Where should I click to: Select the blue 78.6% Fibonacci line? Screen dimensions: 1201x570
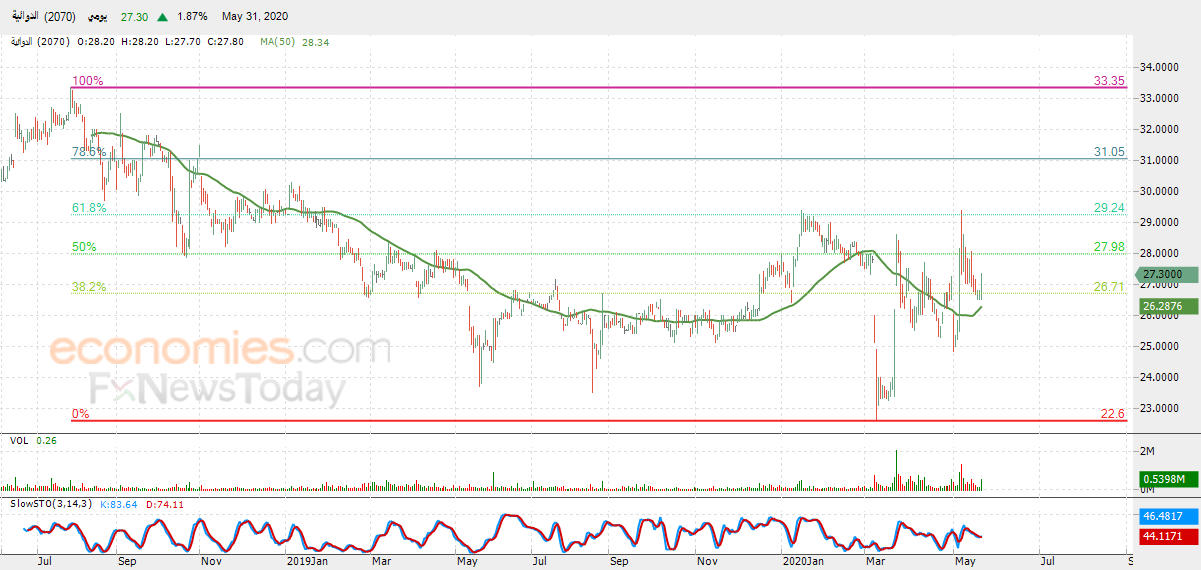pos(600,158)
